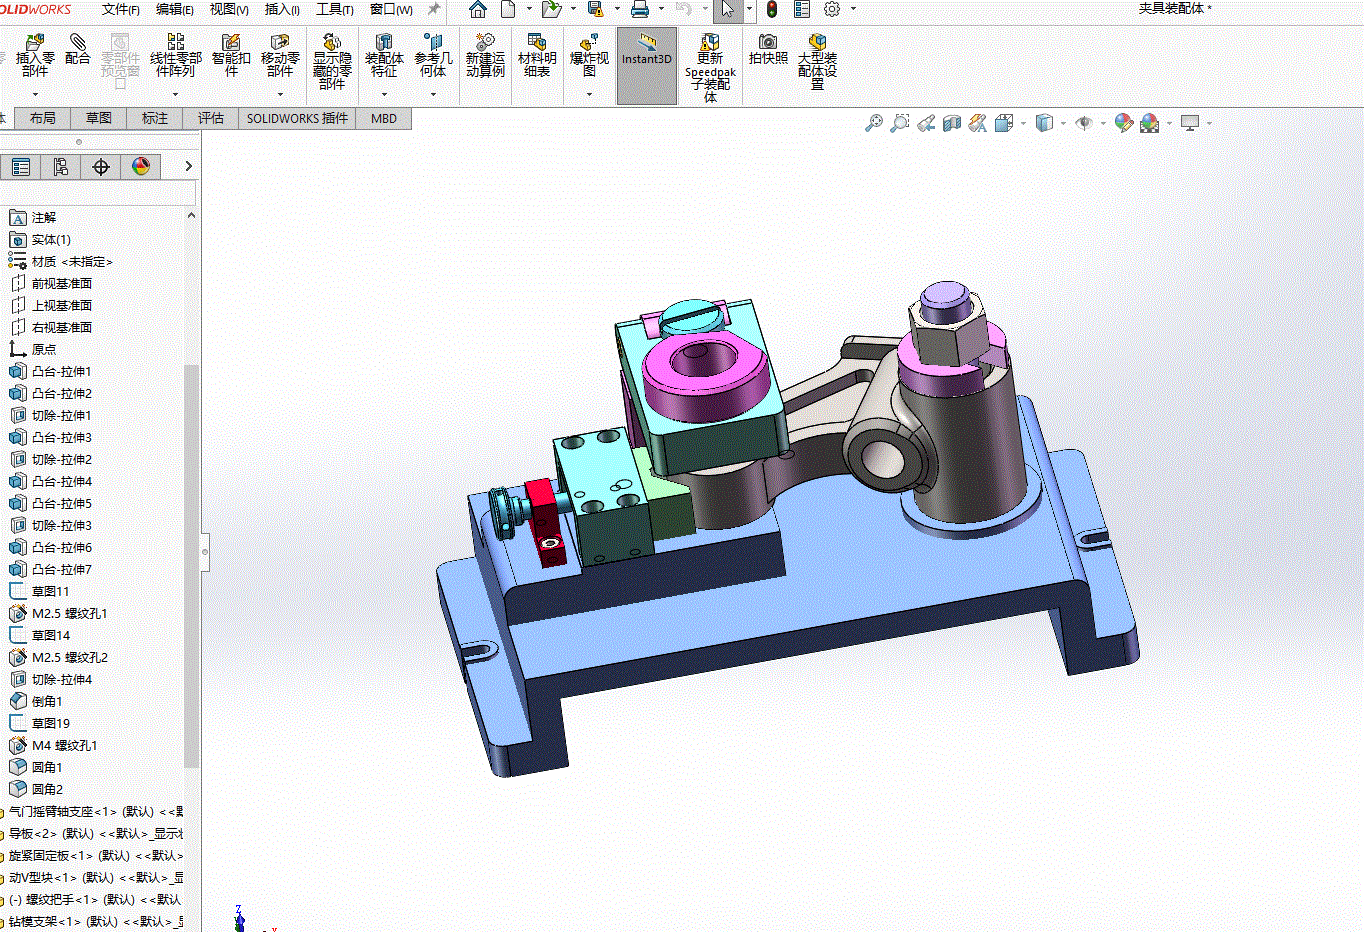Click the Edit Appearance color sphere icon
This screenshot has width=1364, height=932.
point(1124,123)
